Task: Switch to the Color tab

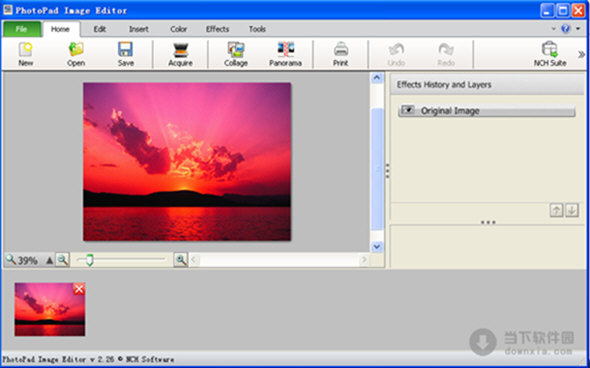Action: tap(178, 29)
